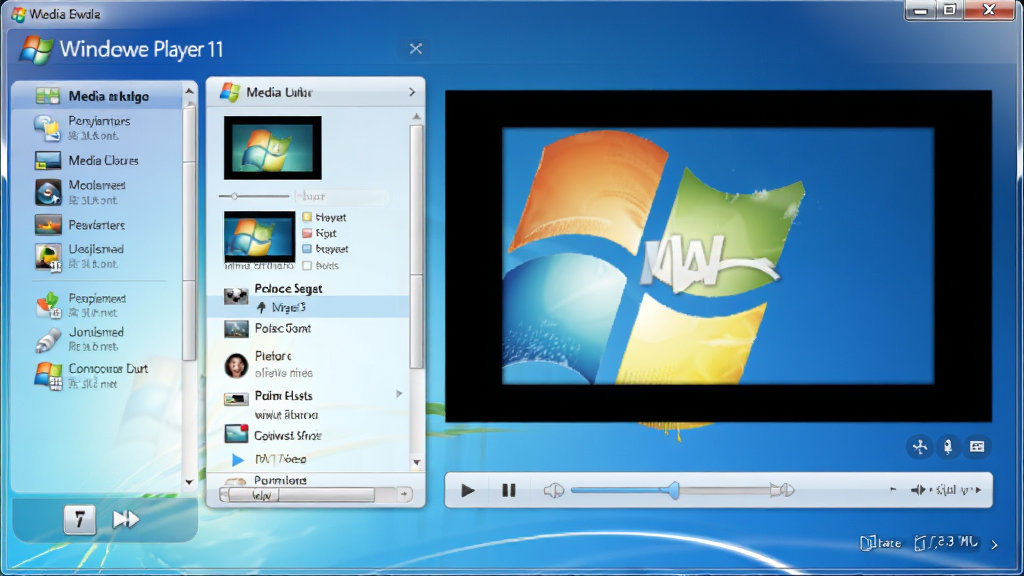The width and height of the screenshot is (1024, 576).
Task: Click the button labeled 7 at bottom left
Action: tap(80, 520)
